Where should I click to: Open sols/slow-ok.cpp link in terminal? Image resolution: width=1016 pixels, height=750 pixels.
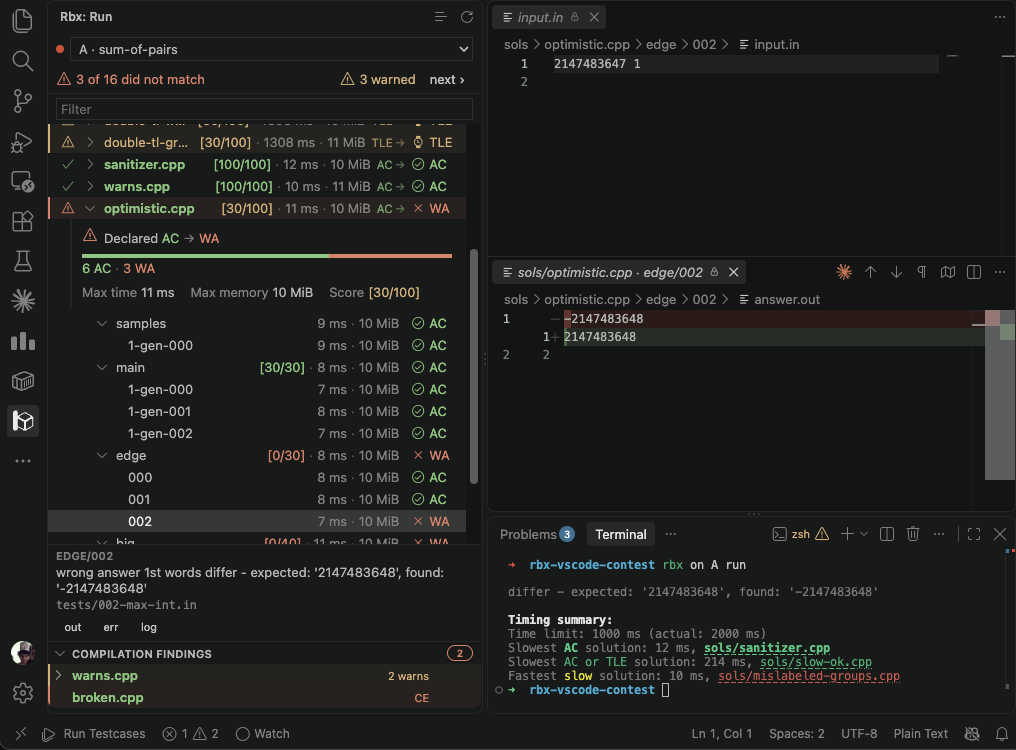816,662
